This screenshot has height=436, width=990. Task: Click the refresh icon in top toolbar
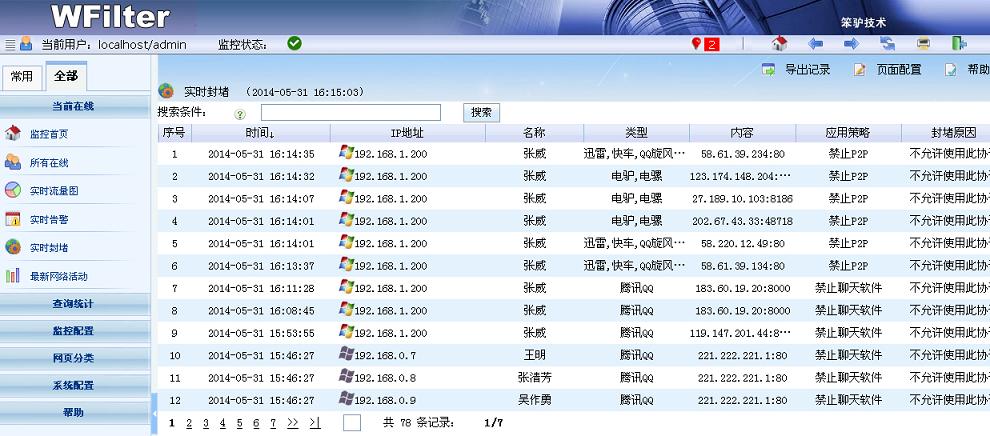[887, 44]
